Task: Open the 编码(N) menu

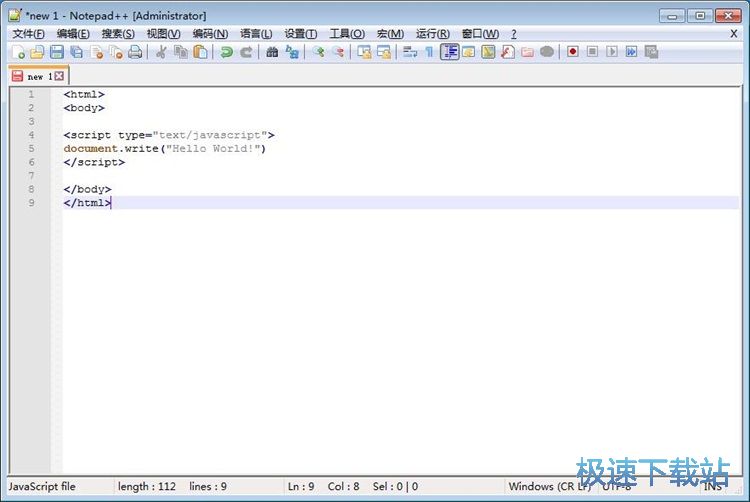Action: [210, 34]
